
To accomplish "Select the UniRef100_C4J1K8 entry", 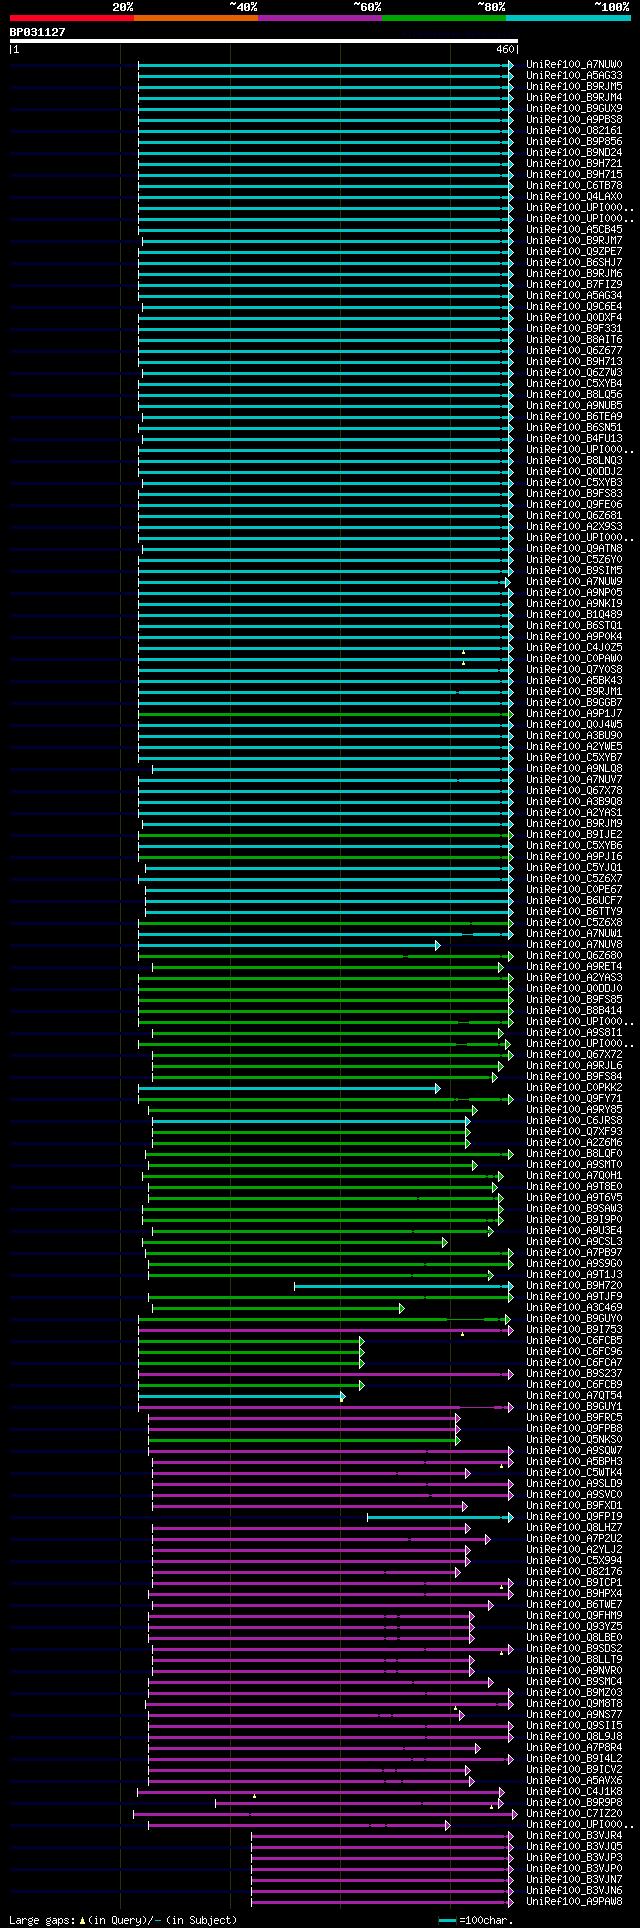I will click(574, 1791).
